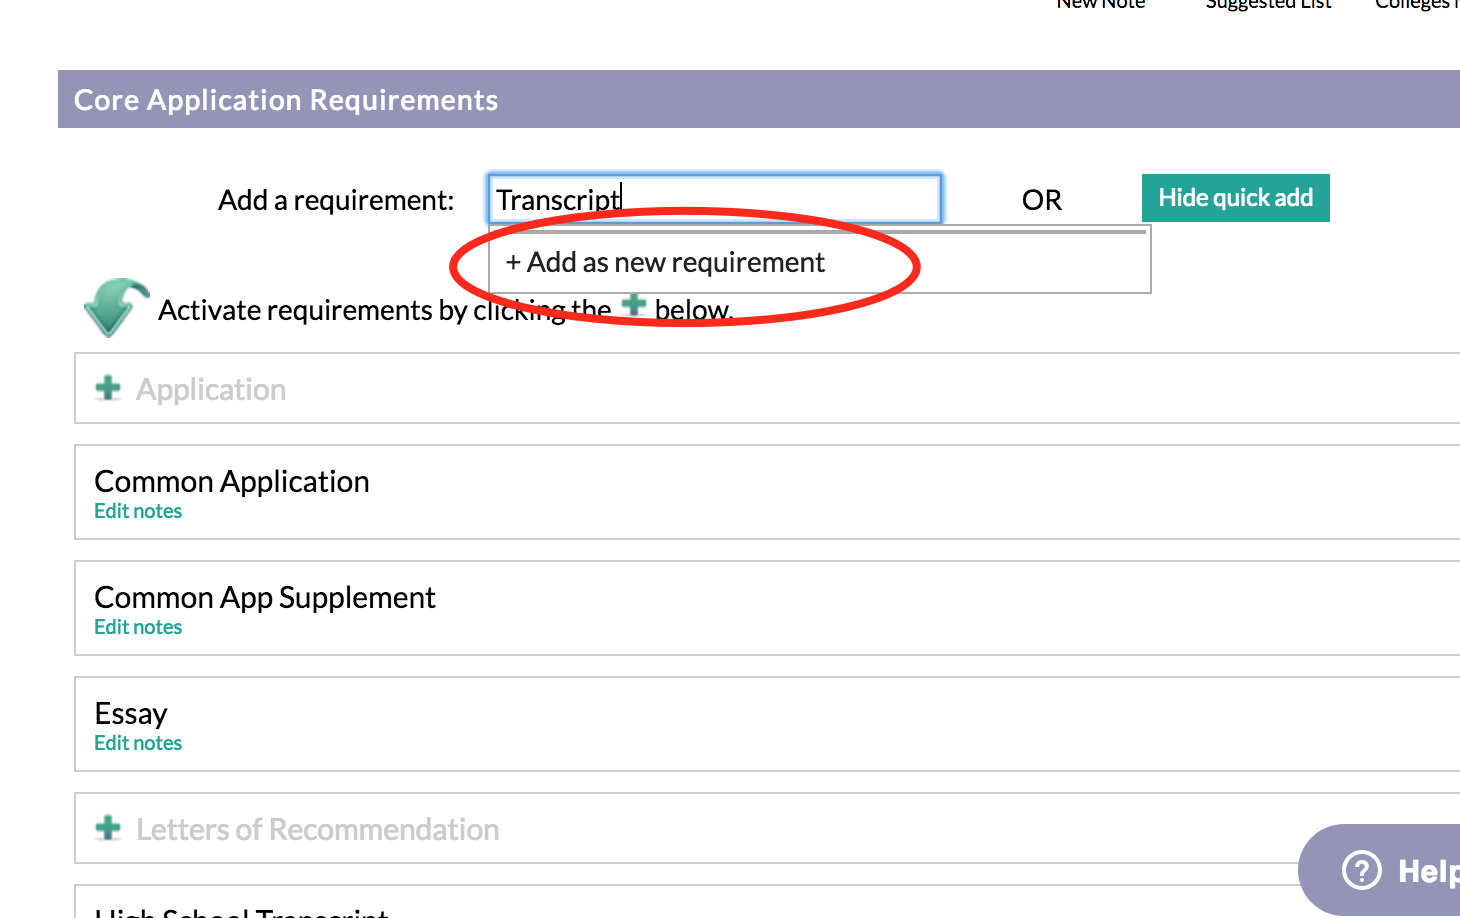Select the Common Application requirement row
The image size is (1460, 918).
(767, 492)
